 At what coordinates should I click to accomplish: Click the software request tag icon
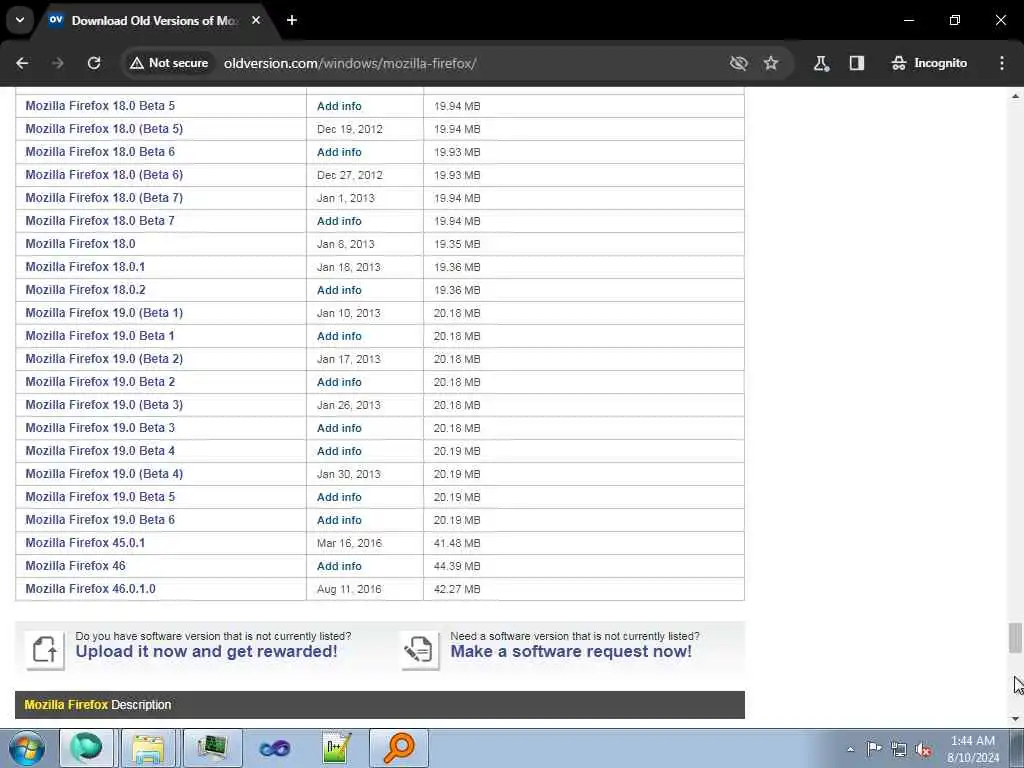(419, 650)
